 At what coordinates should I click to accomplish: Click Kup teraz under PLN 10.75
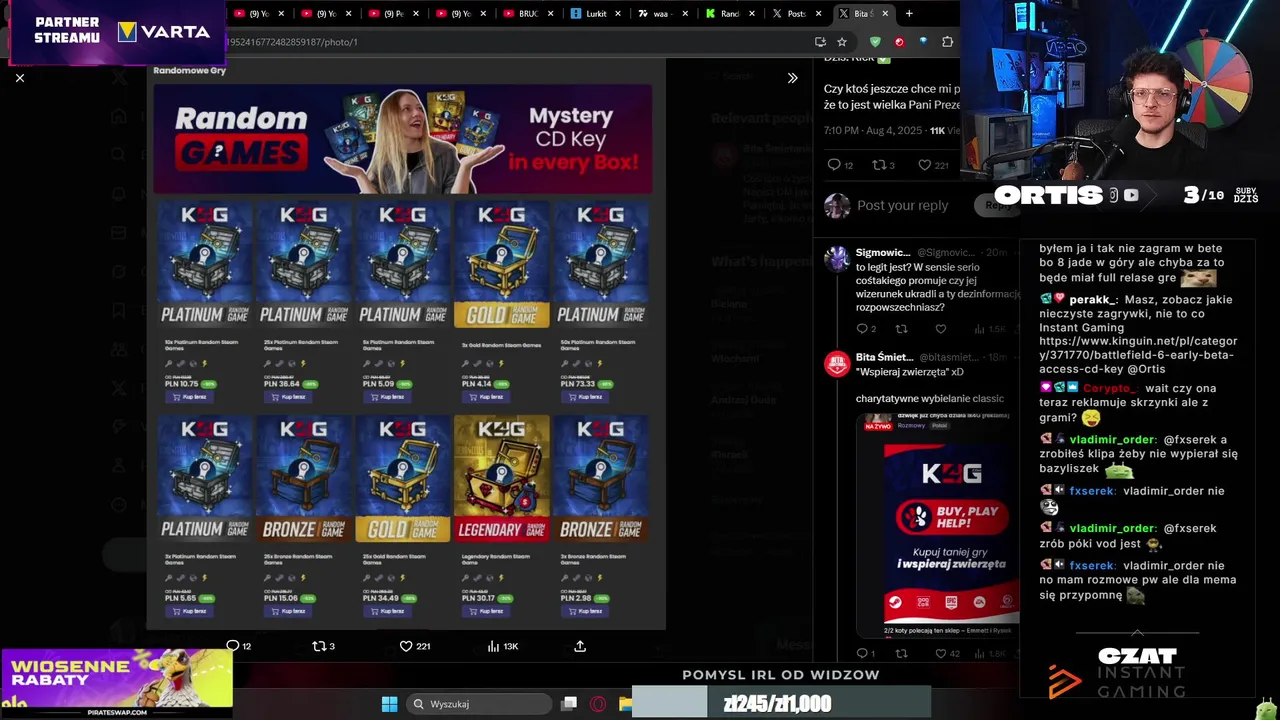(191, 397)
